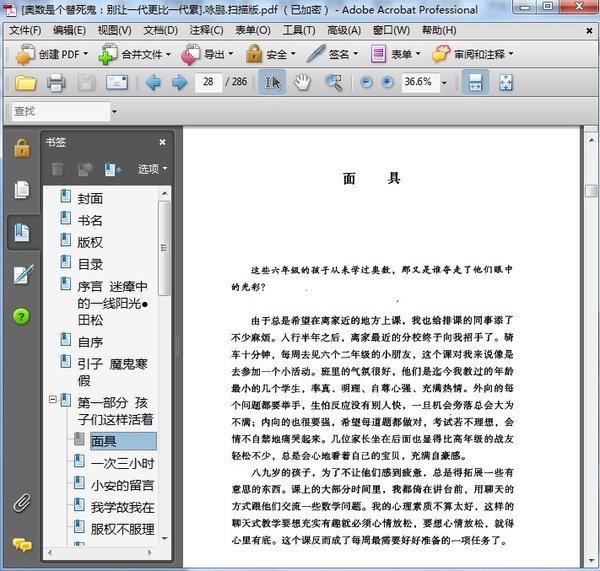The width and height of the screenshot is (600, 571).
Task: Click the Print icon in the toolbar
Action: pyautogui.click(x=56, y=82)
